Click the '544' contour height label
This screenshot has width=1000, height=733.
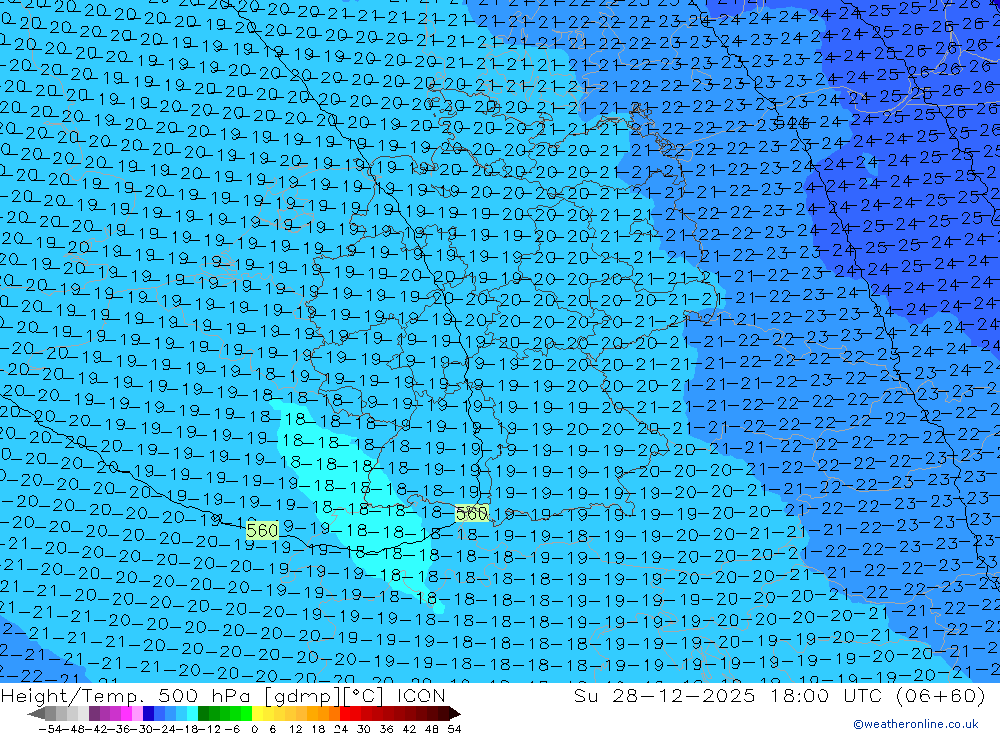[x=791, y=122]
